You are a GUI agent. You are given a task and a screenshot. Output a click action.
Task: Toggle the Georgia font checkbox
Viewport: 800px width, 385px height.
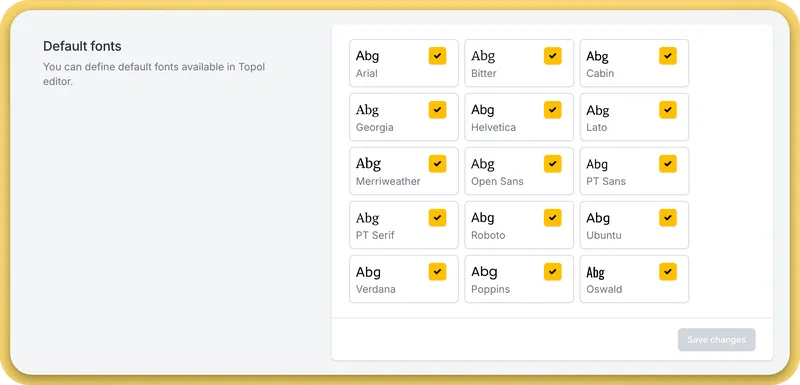point(437,110)
